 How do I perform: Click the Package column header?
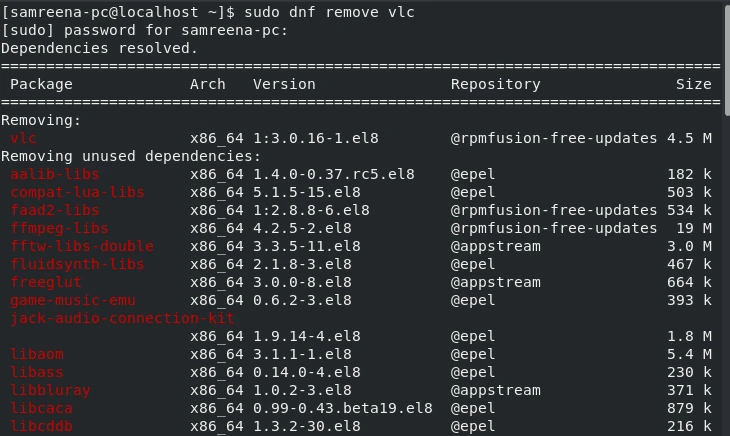(x=41, y=84)
